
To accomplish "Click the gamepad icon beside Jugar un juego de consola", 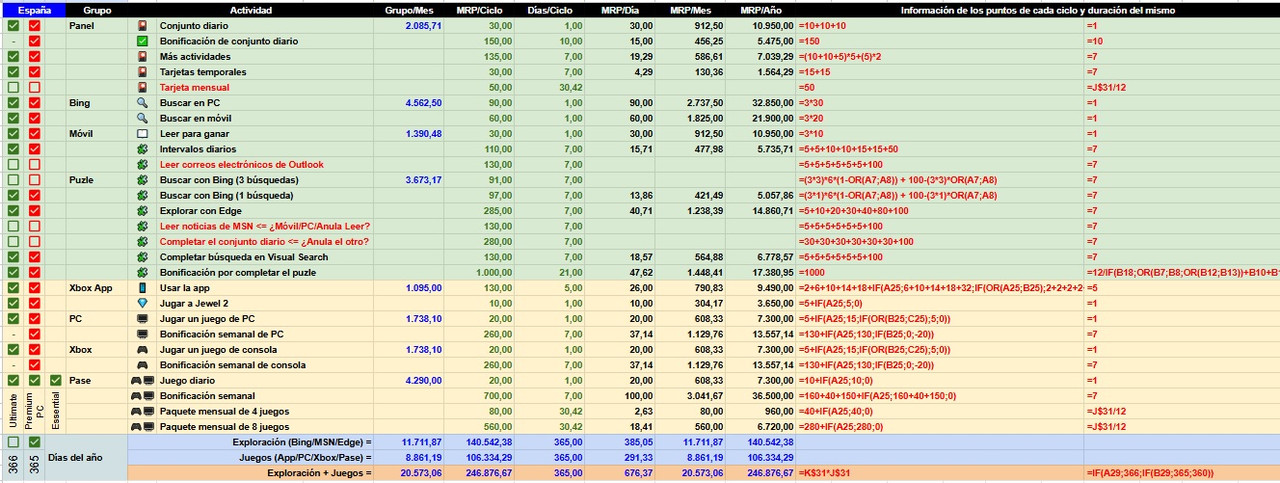I will tap(142, 350).
